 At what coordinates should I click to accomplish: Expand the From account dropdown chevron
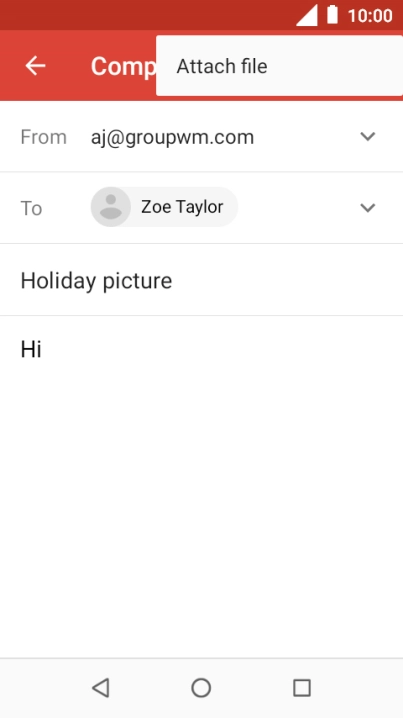click(x=368, y=136)
